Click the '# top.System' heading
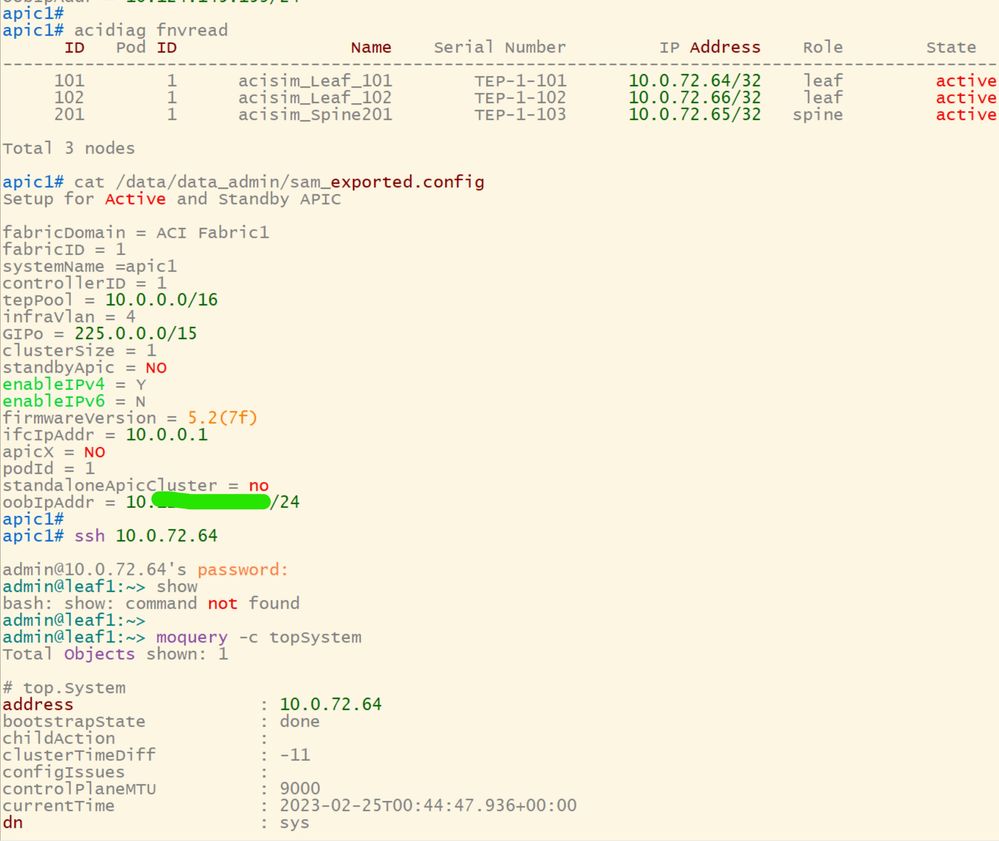 pyautogui.click(x=64, y=688)
